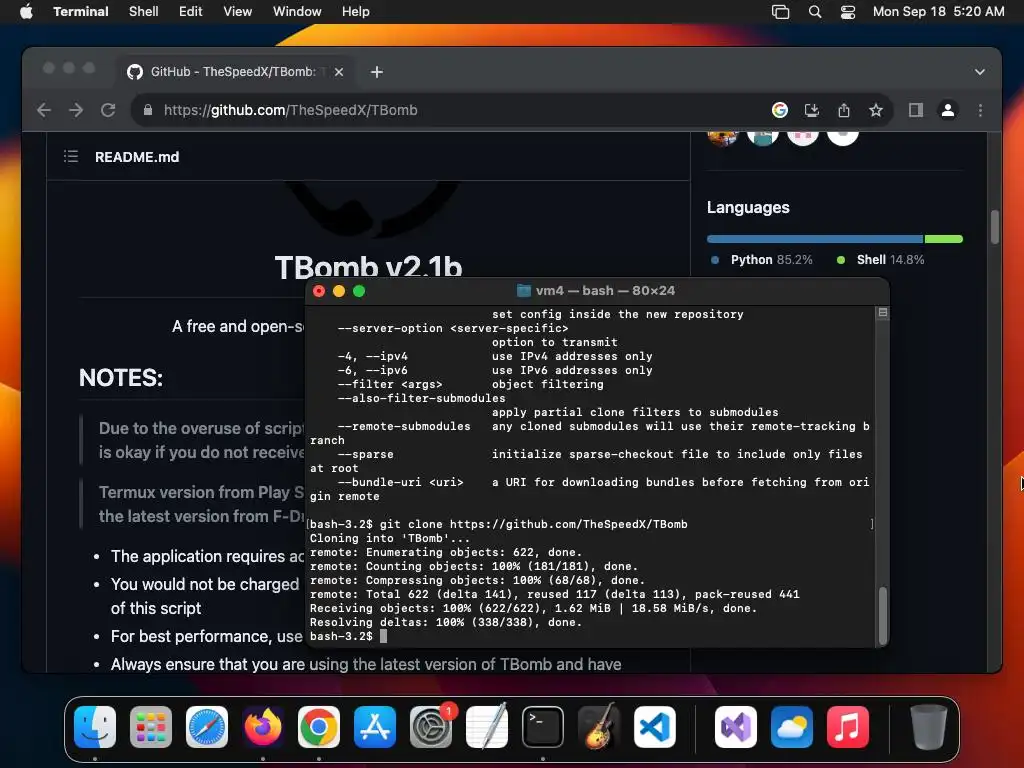Screen dimensions: 1024x768
Task: Open the Help menu
Action: coord(356,12)
